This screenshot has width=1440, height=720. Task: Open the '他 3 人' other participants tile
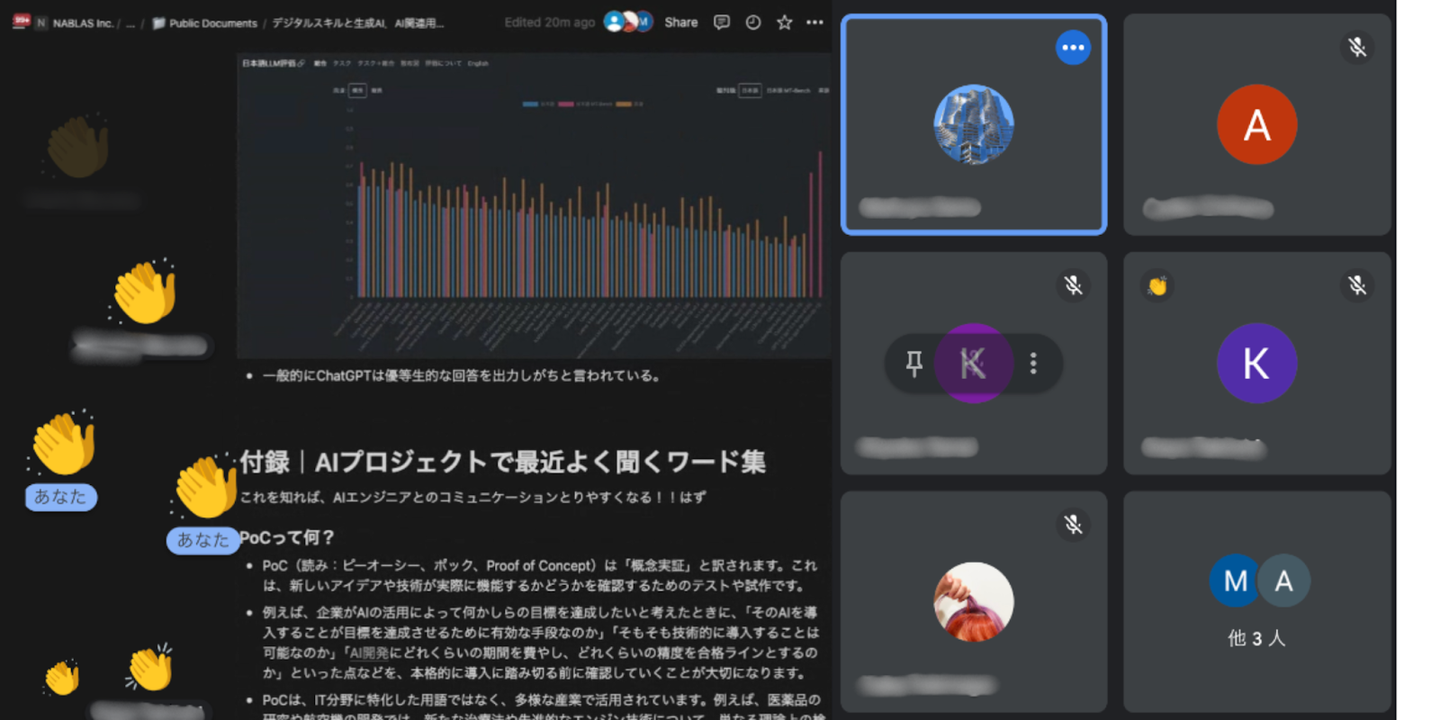click(x=1257, y=602)
